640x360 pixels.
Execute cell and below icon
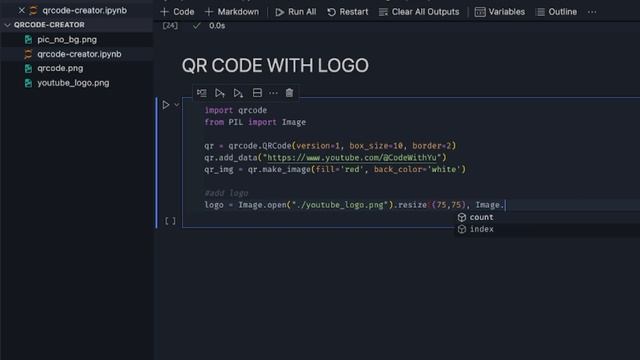tap(238, 93)
